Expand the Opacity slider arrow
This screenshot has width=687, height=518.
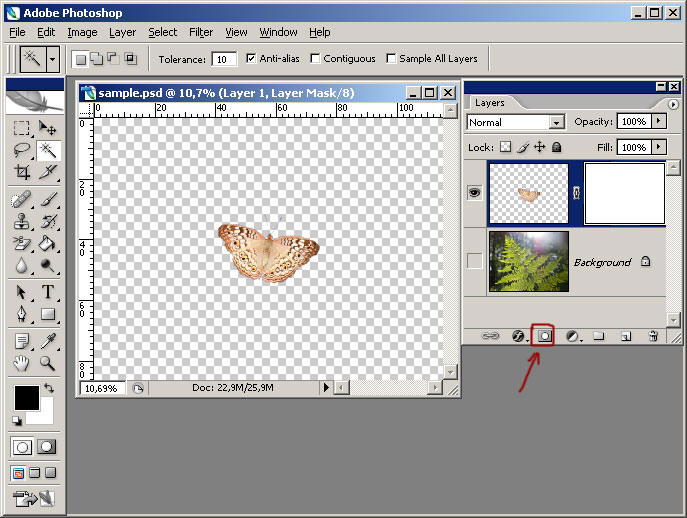tap(658, 122)
